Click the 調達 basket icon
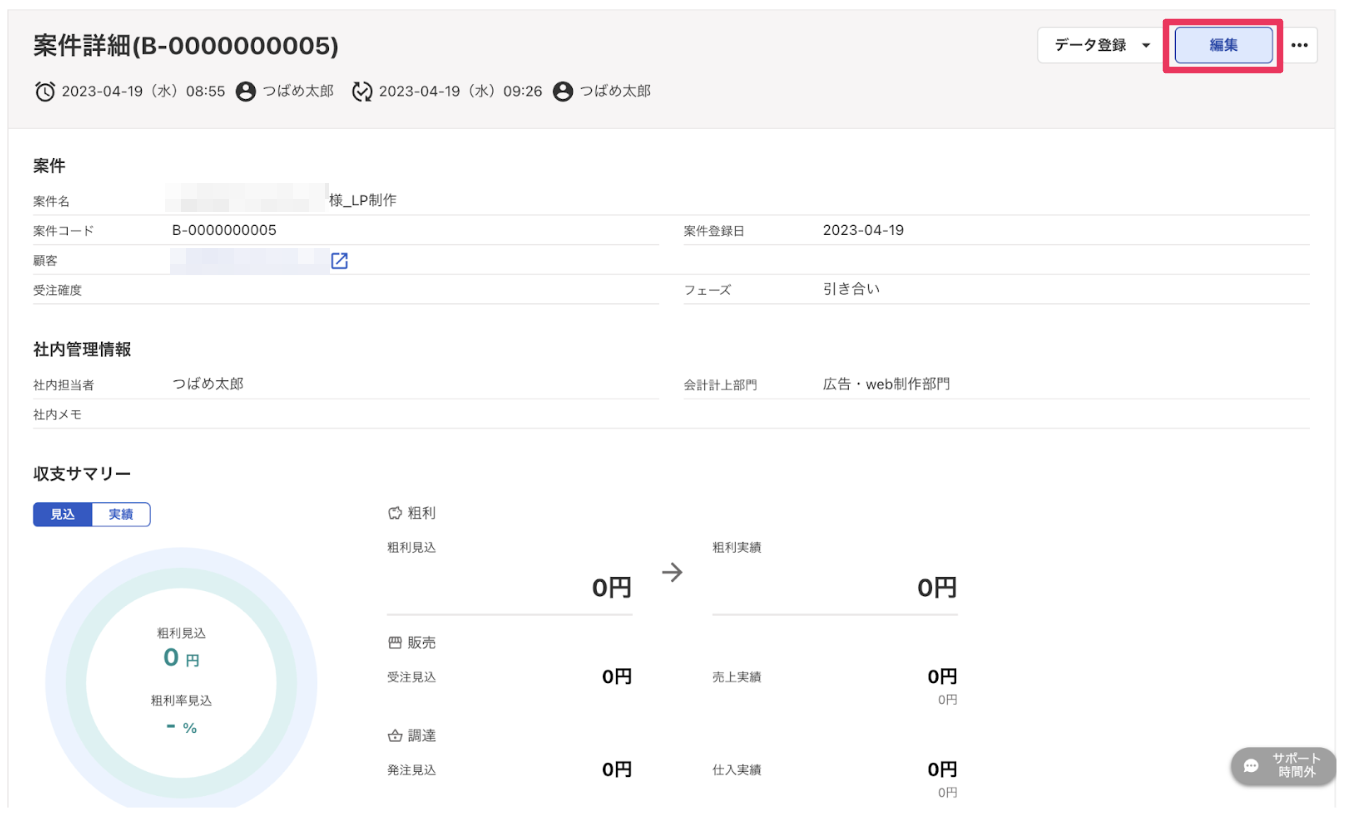1356x818 pixels. (x=395, y=736)
